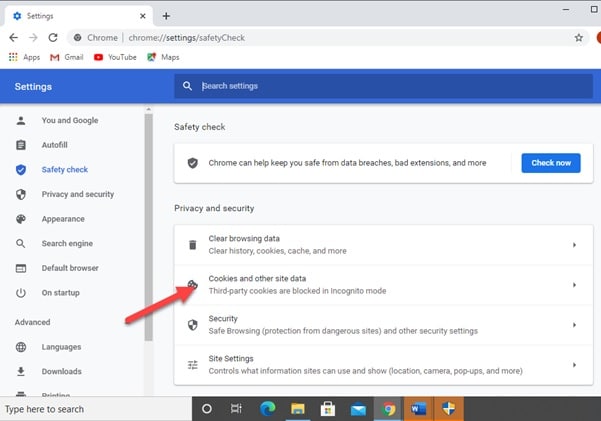Click the search magnifier in settings bar
601x421 pixels.
[187, 86]
